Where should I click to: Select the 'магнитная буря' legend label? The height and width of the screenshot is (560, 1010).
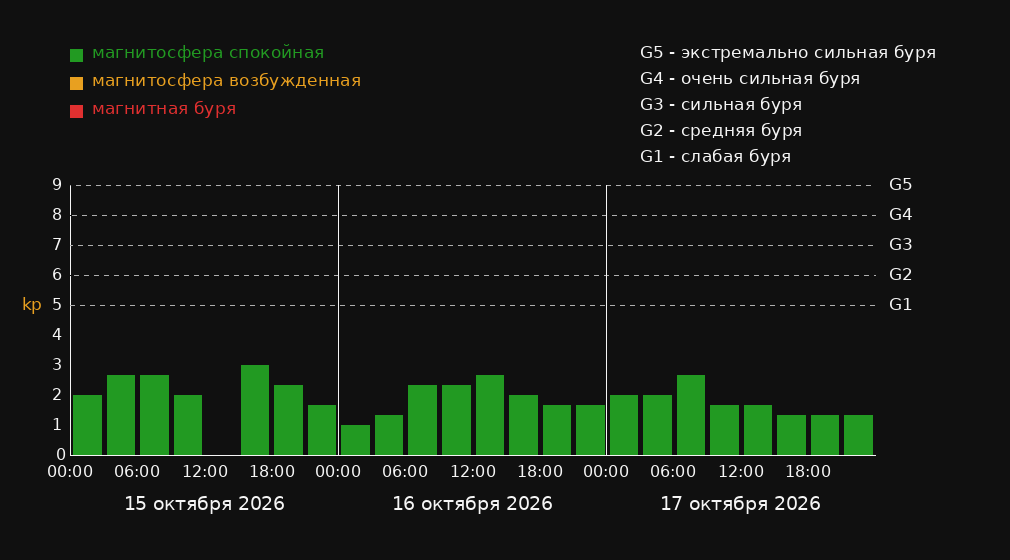point(164,109)
